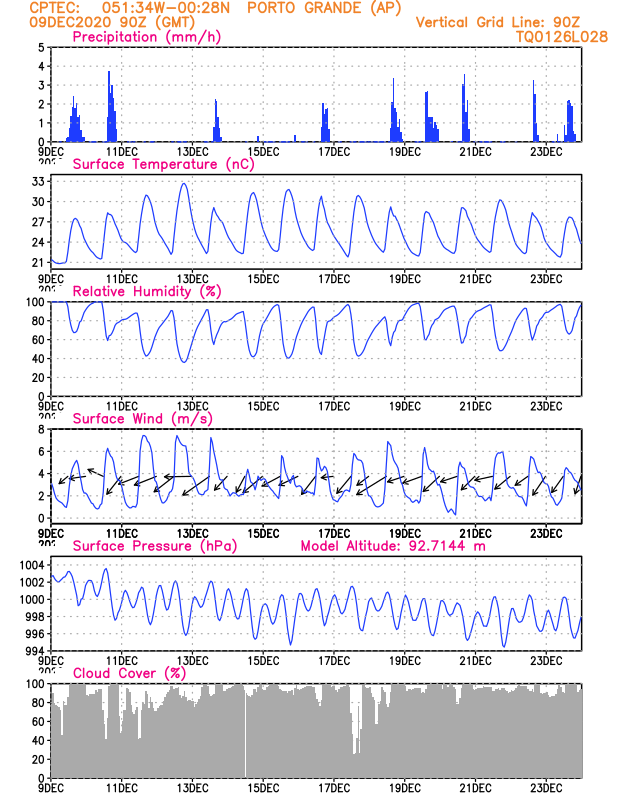
Task: Click the TQ0126L028 model label
Action: tap(561, 37)
